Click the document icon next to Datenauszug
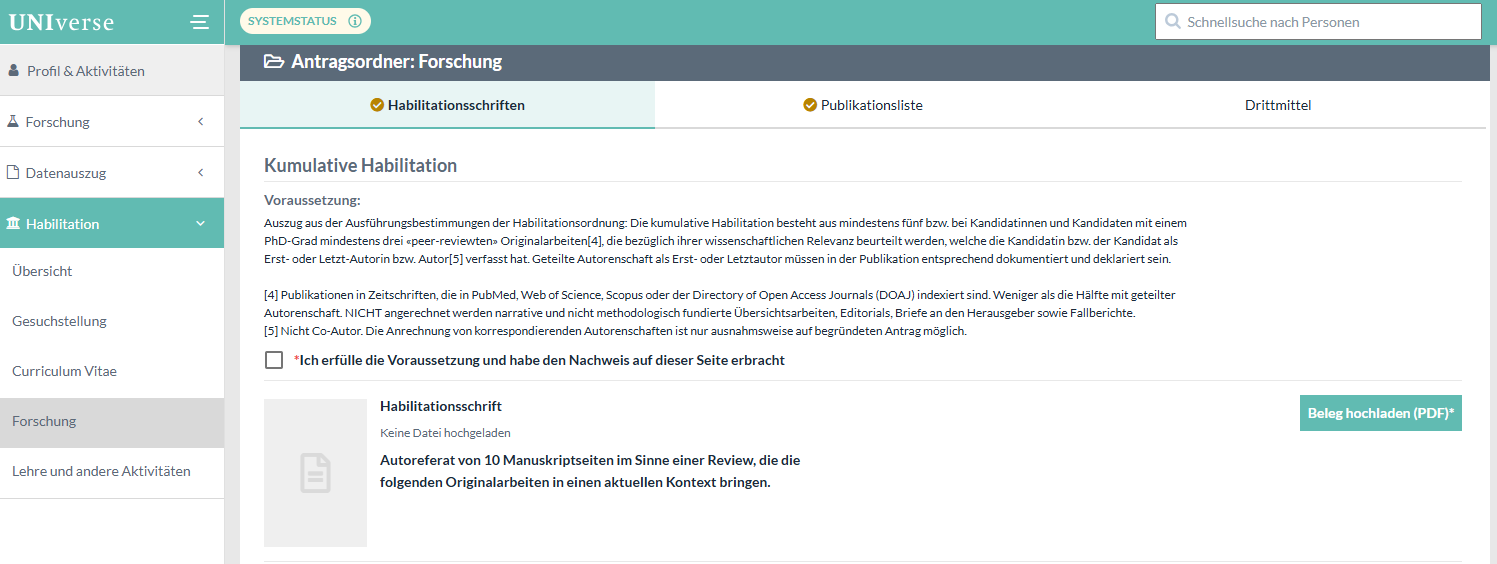 pyautogui.click(x=13, y=172)
